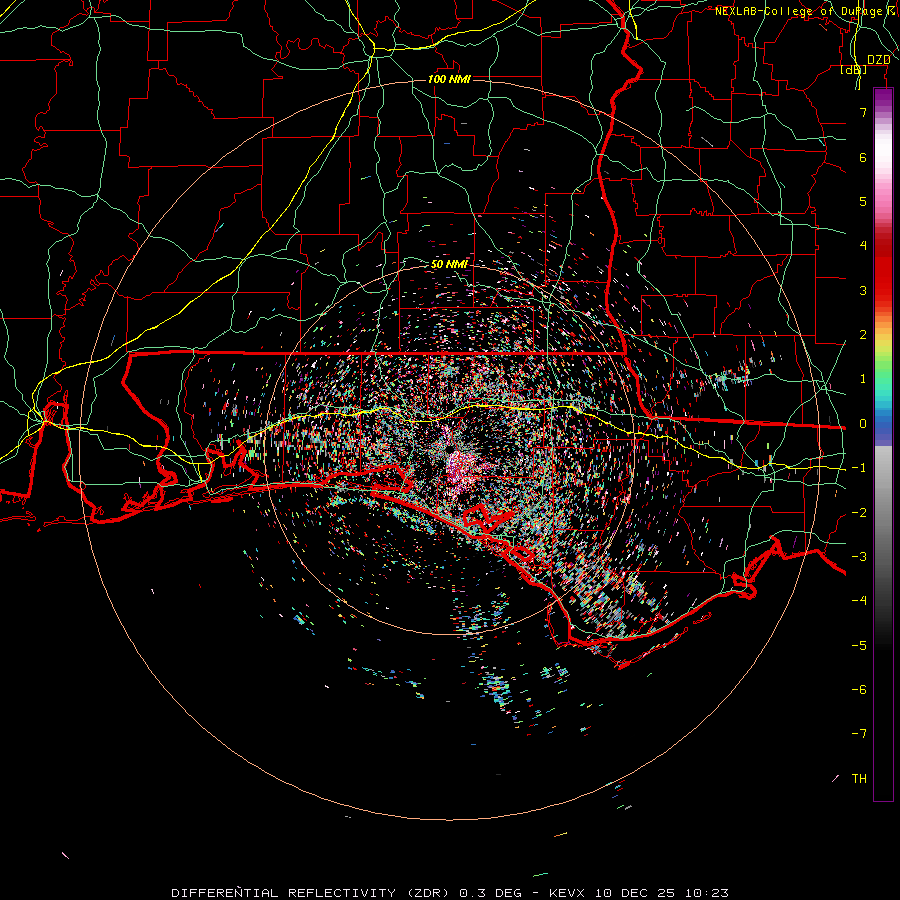Click the 10 DEC 25 10:23 timestamp
The width and height of the screenshot is (900, 900).
tap(662, 893)
